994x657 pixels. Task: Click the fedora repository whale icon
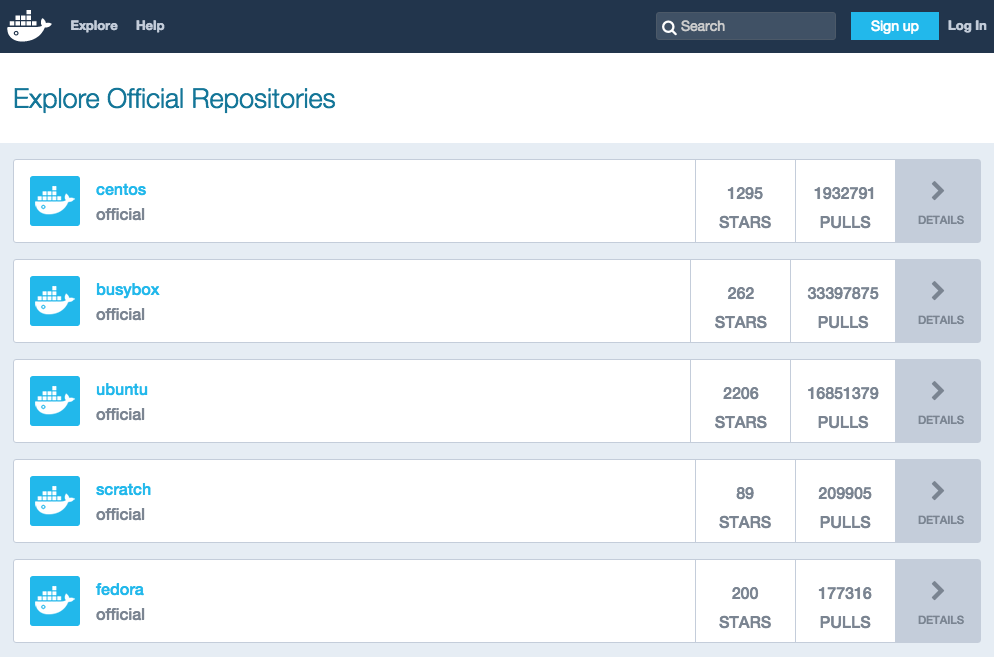tap(55, 601)
